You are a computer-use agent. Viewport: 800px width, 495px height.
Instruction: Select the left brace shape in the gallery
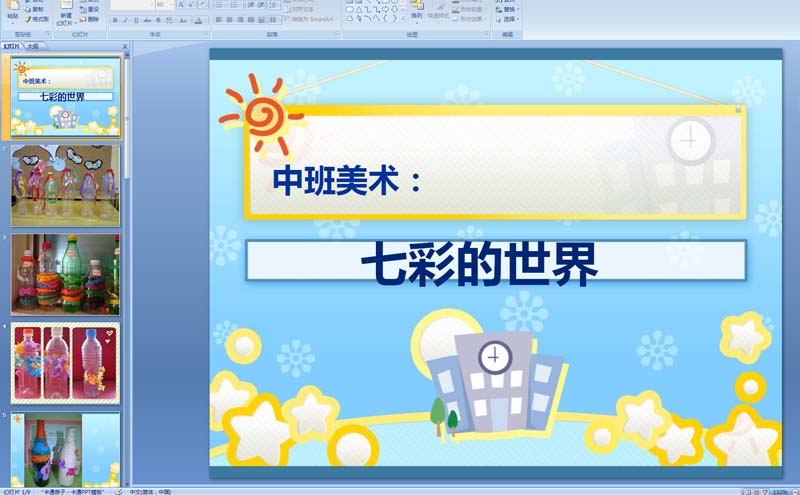[x=385, y=18]
